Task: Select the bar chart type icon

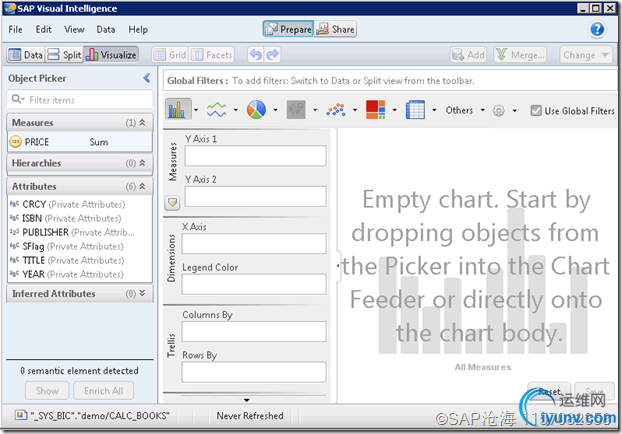Action: (x=177, y=109)
